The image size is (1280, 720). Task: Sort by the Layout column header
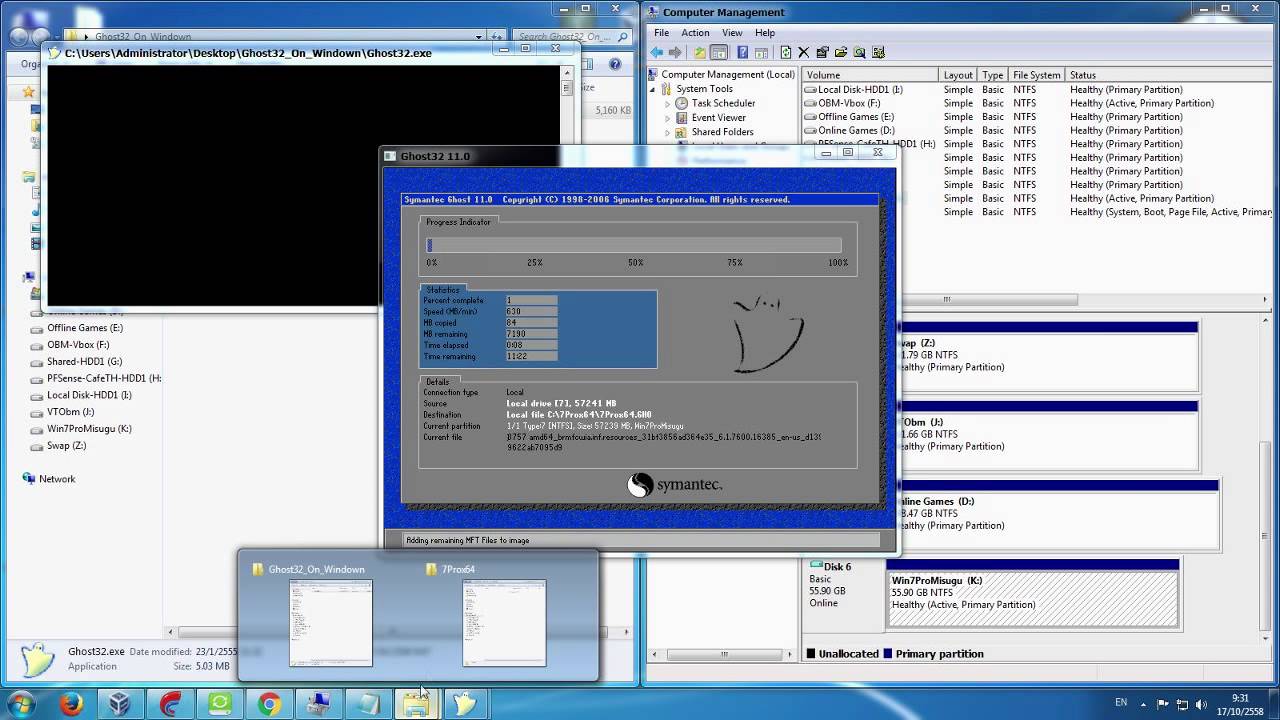[958, 75]
